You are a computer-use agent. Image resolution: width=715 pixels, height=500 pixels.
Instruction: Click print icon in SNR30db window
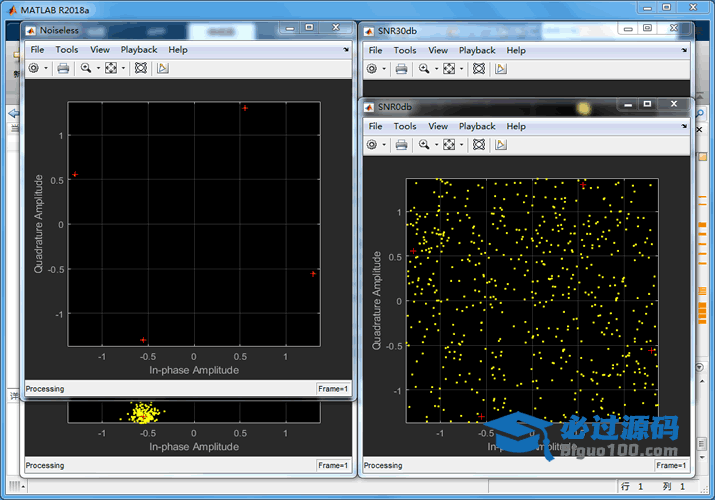401,68
